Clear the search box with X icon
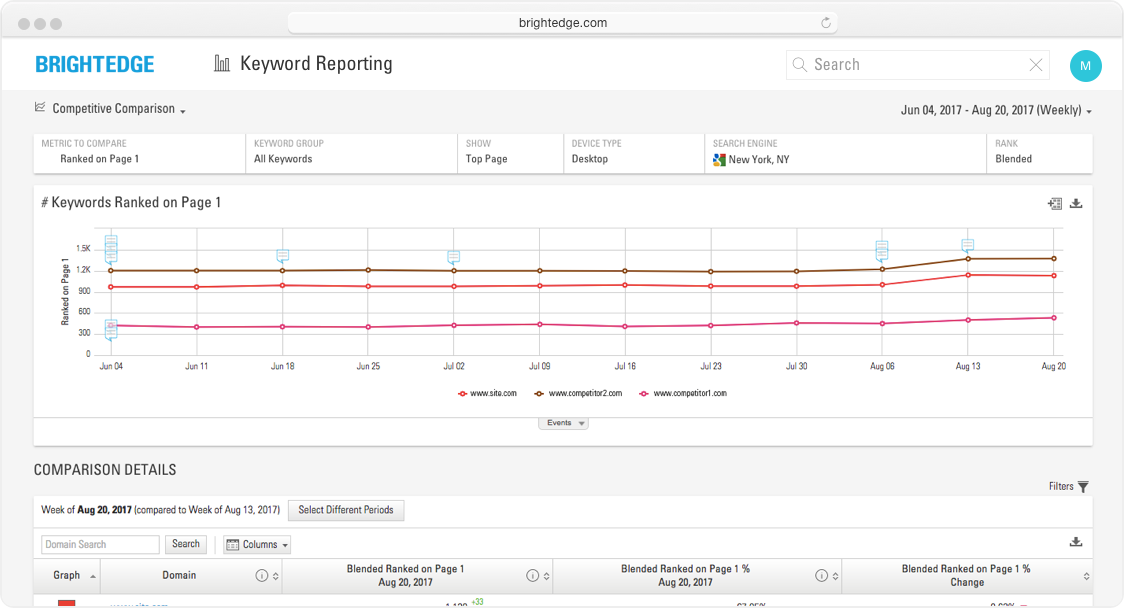The image size is (1124, 608). [x=1036, y=65]
